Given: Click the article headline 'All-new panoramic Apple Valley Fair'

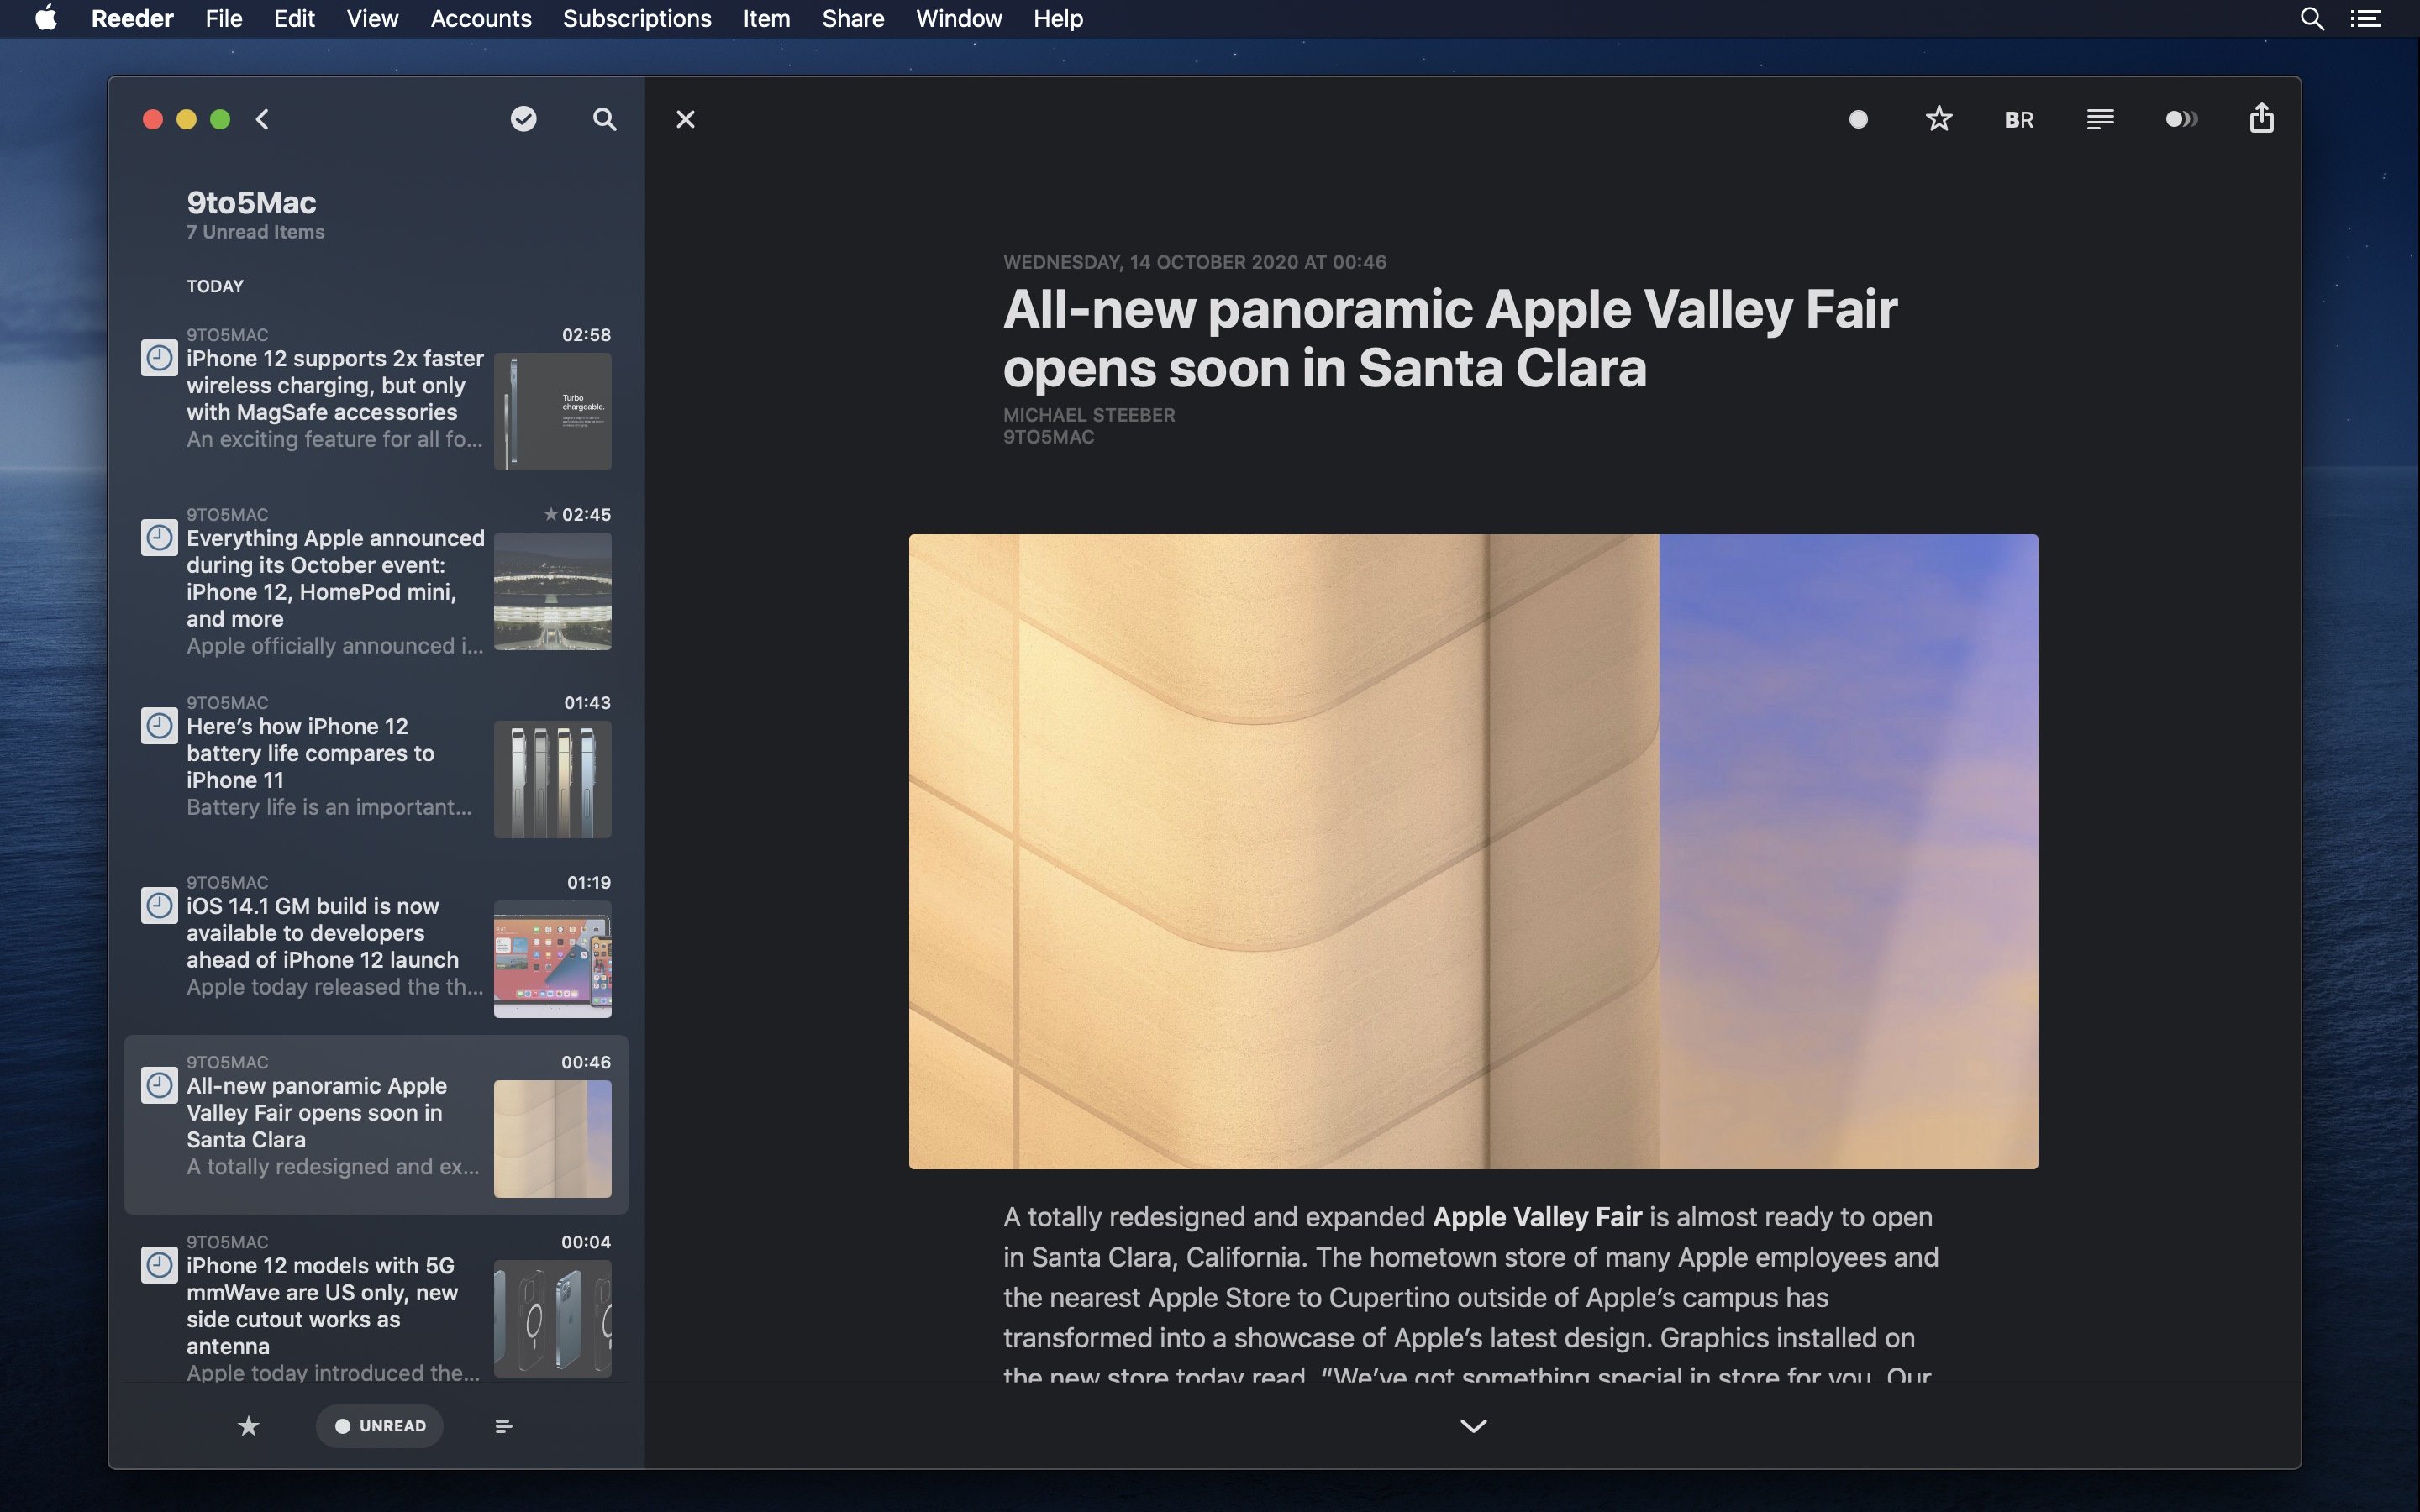Looking at the screenshot, I should point(1450,338).
